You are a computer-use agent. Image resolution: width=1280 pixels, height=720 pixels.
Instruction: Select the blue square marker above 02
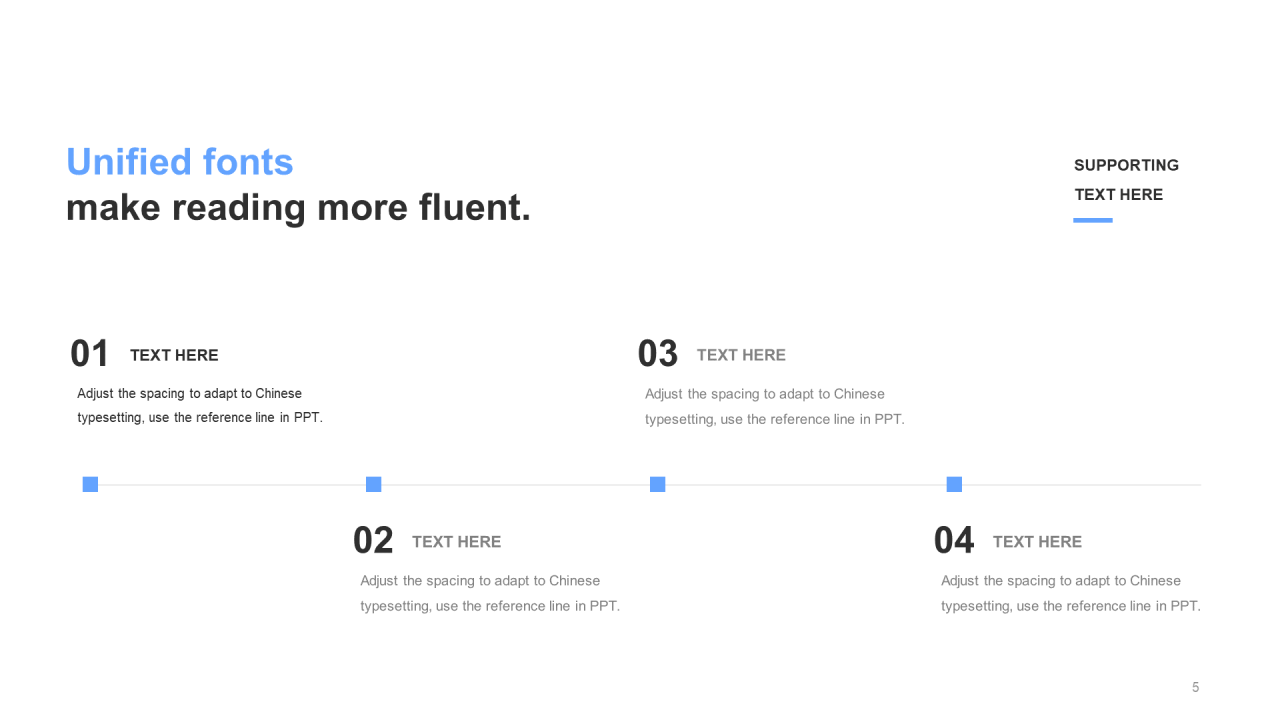pos(374,484)
